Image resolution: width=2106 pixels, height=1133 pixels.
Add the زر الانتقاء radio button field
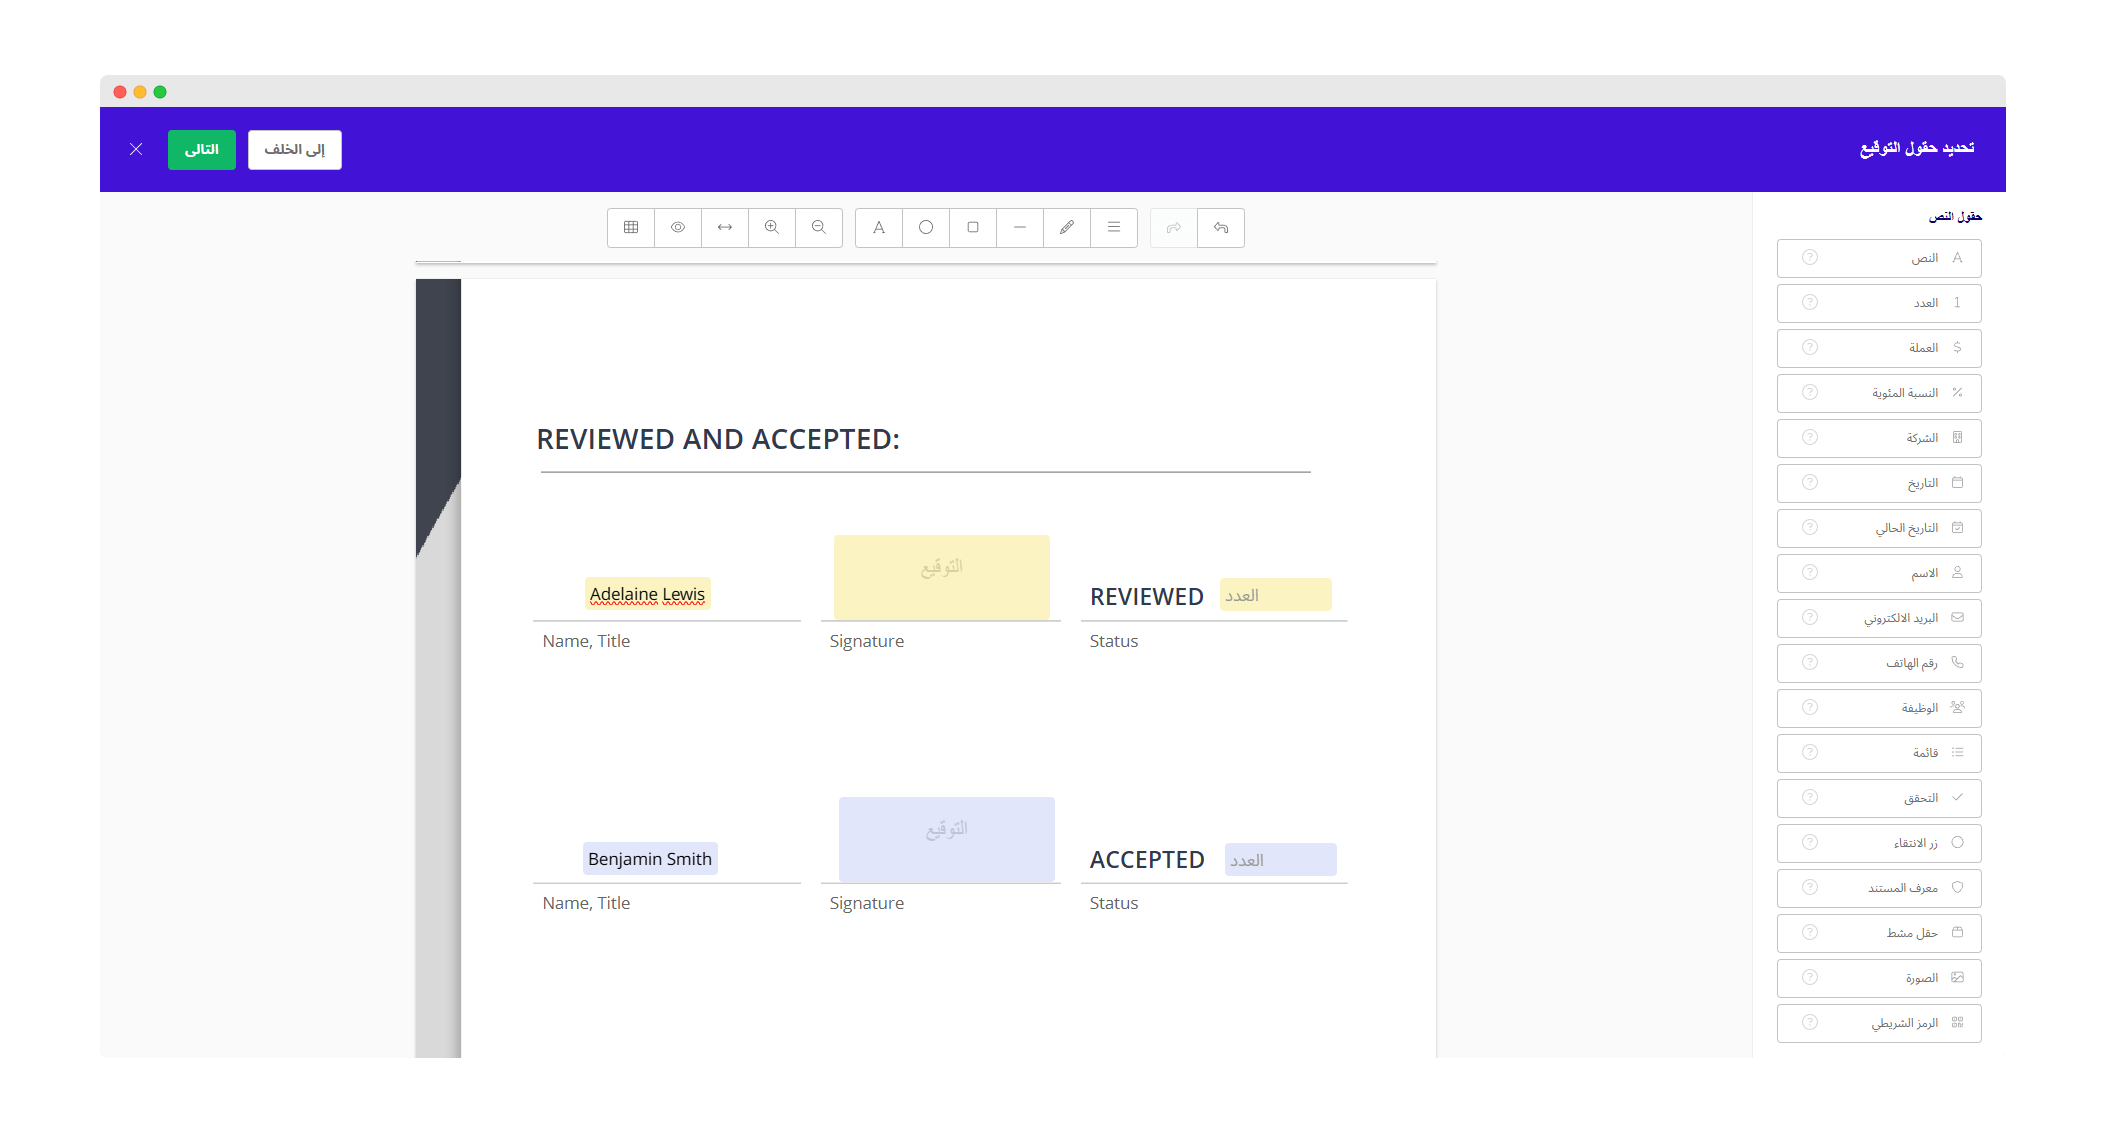coord(1879,843)
